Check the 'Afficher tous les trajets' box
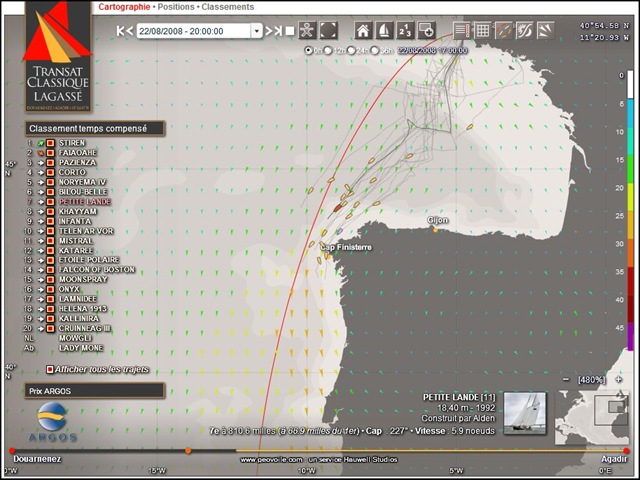This screenshot has width=640, height=480. [x=50, y=370]
